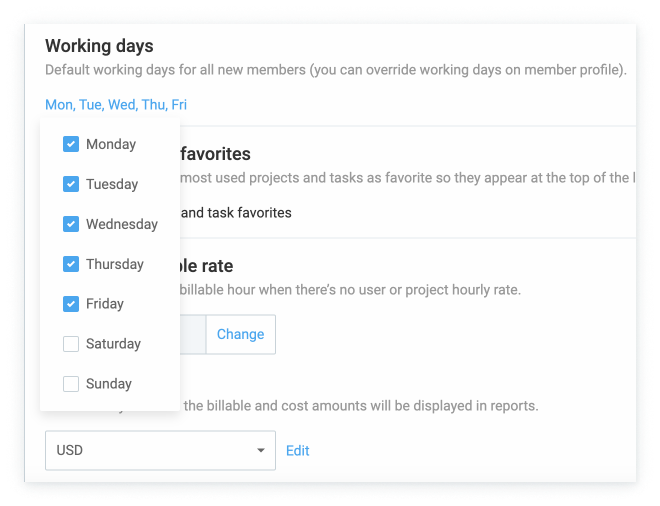Viewport: 660px width, 506px height.
Task: Check the Sunday checkbox
Action: point(71,384)
